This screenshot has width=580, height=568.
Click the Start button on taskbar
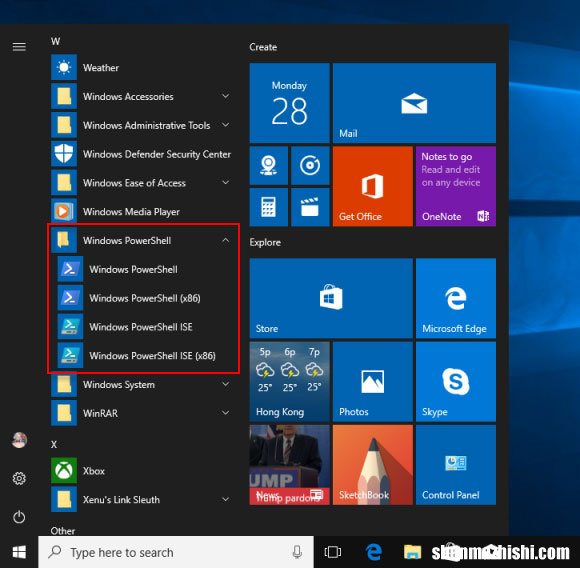point(19,552)
